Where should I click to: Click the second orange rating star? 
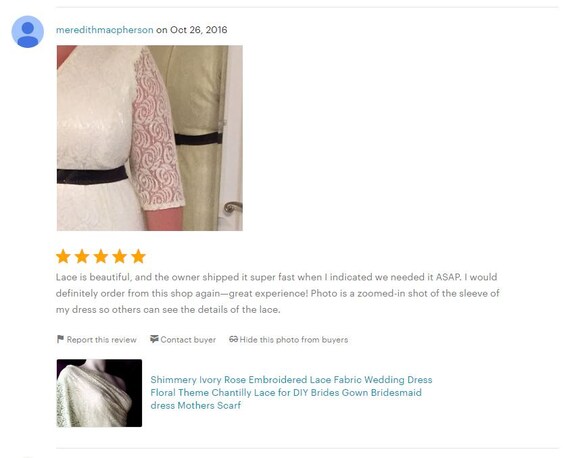(x=82, y=257)
